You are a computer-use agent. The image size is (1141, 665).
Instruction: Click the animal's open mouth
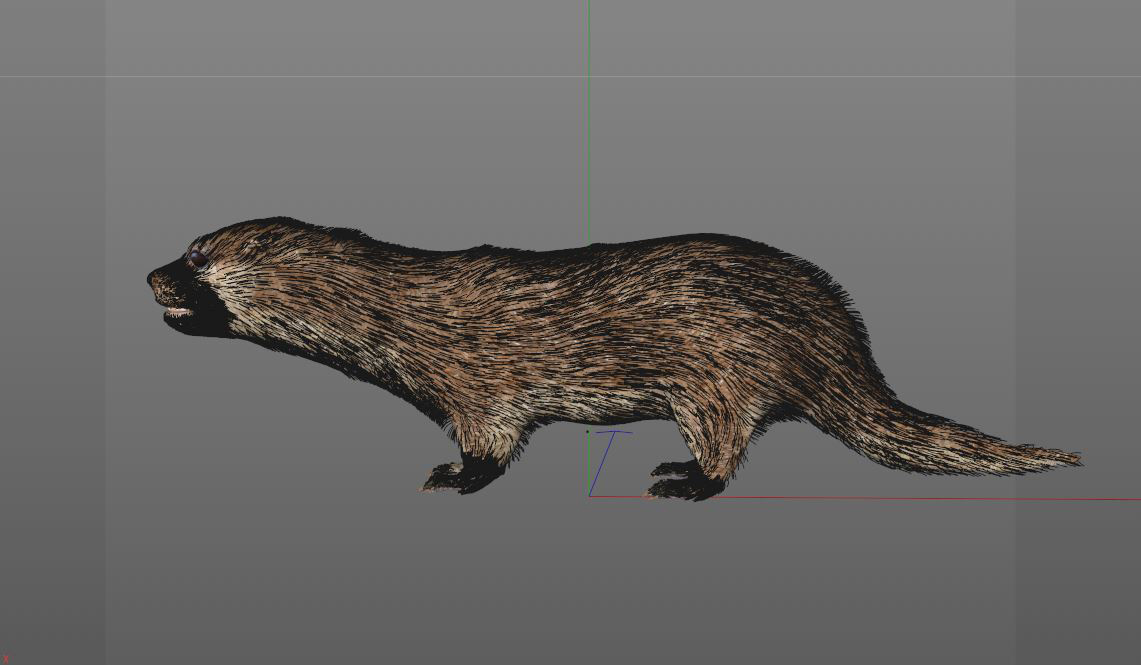178,313
